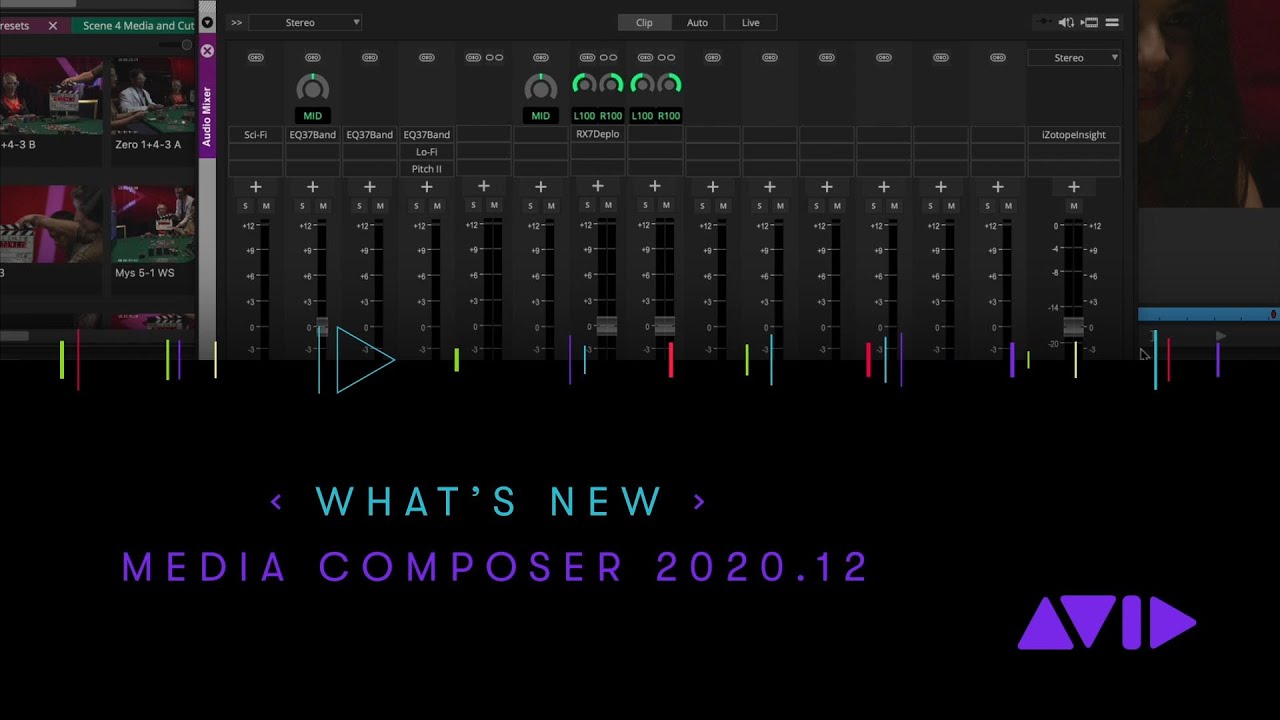Screen dimensions: 1280x720
Task: Click the link icon atop the Sci-Fi strip
Action: [x=255, y=58]
